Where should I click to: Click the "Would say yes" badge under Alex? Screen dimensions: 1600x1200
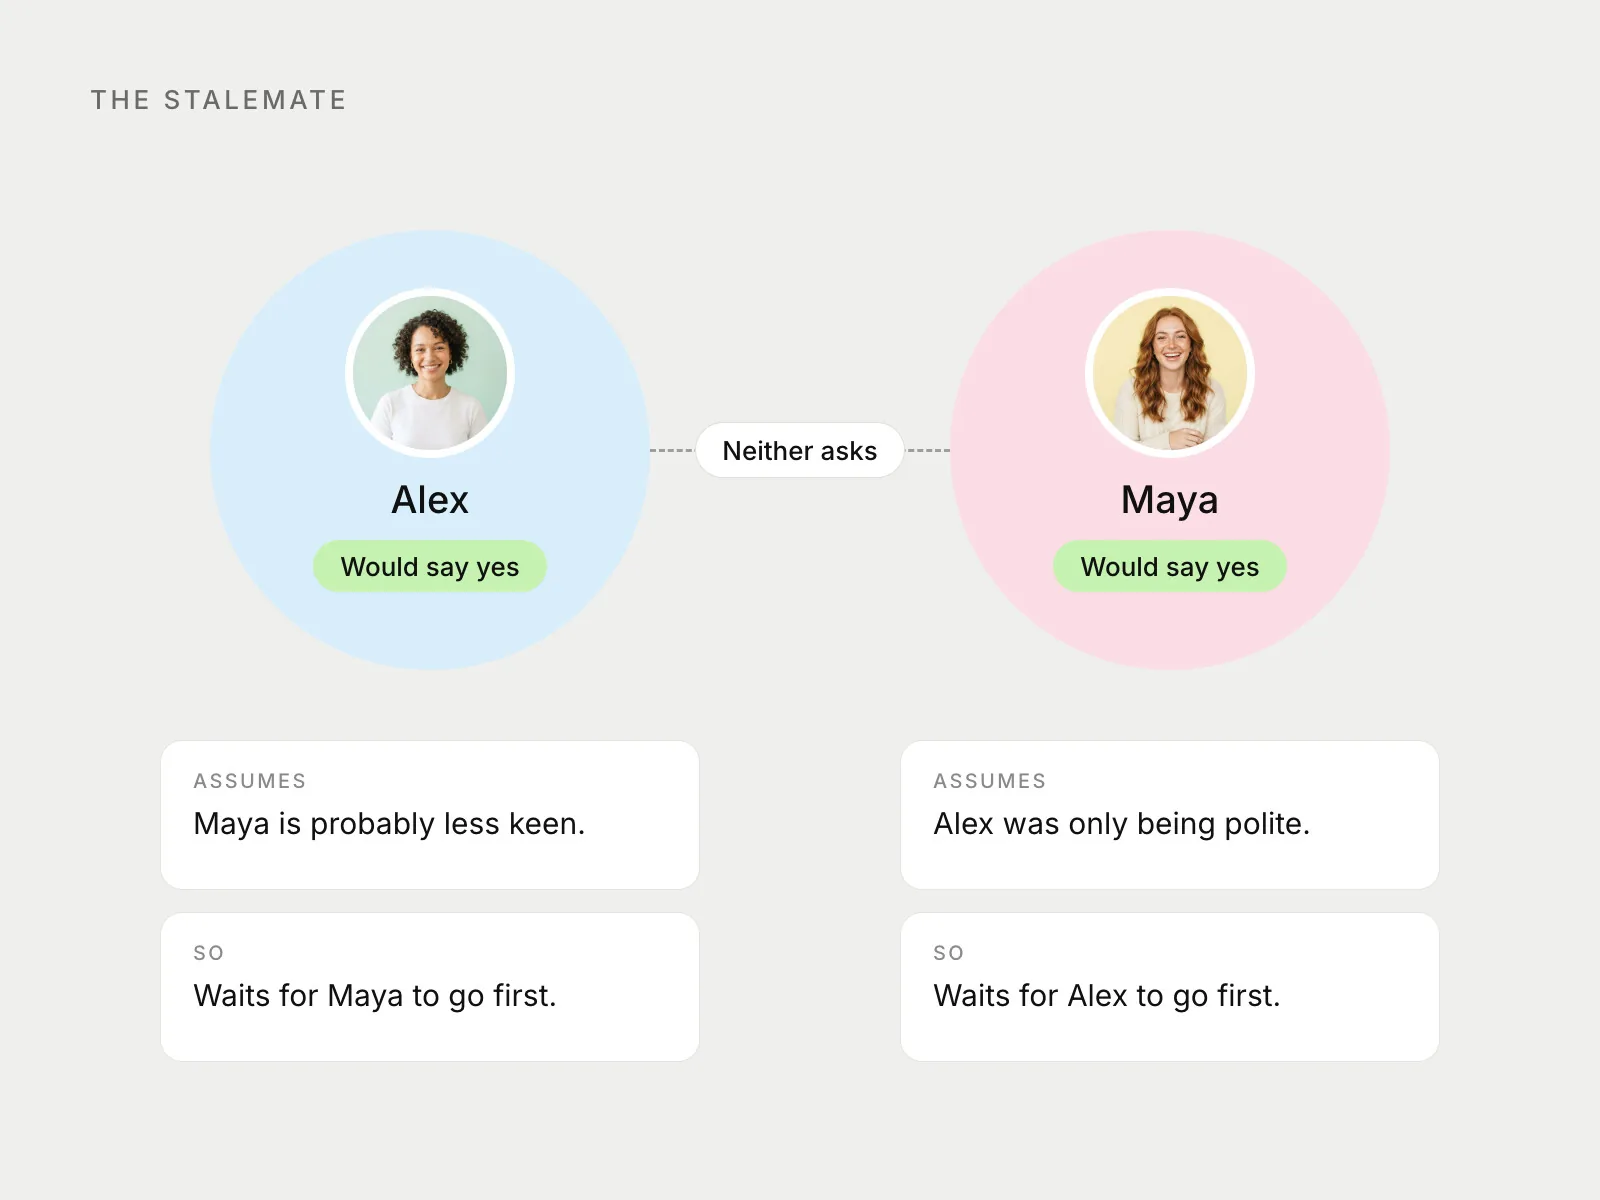coord(430,567)
